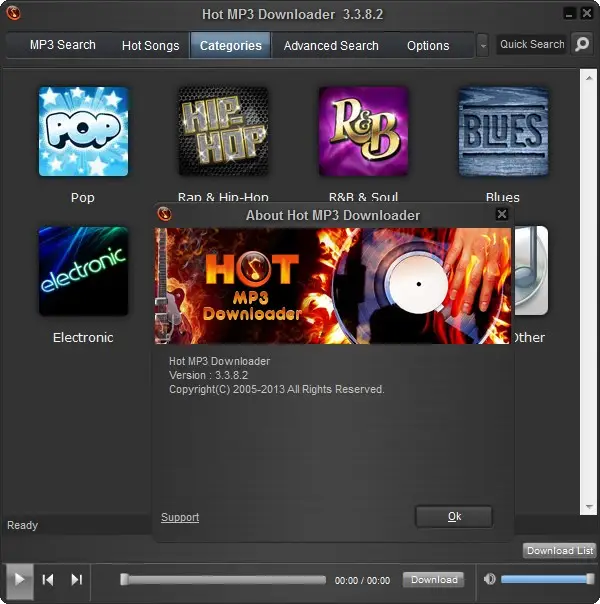Adjust the volume slider

coord(547,579)
